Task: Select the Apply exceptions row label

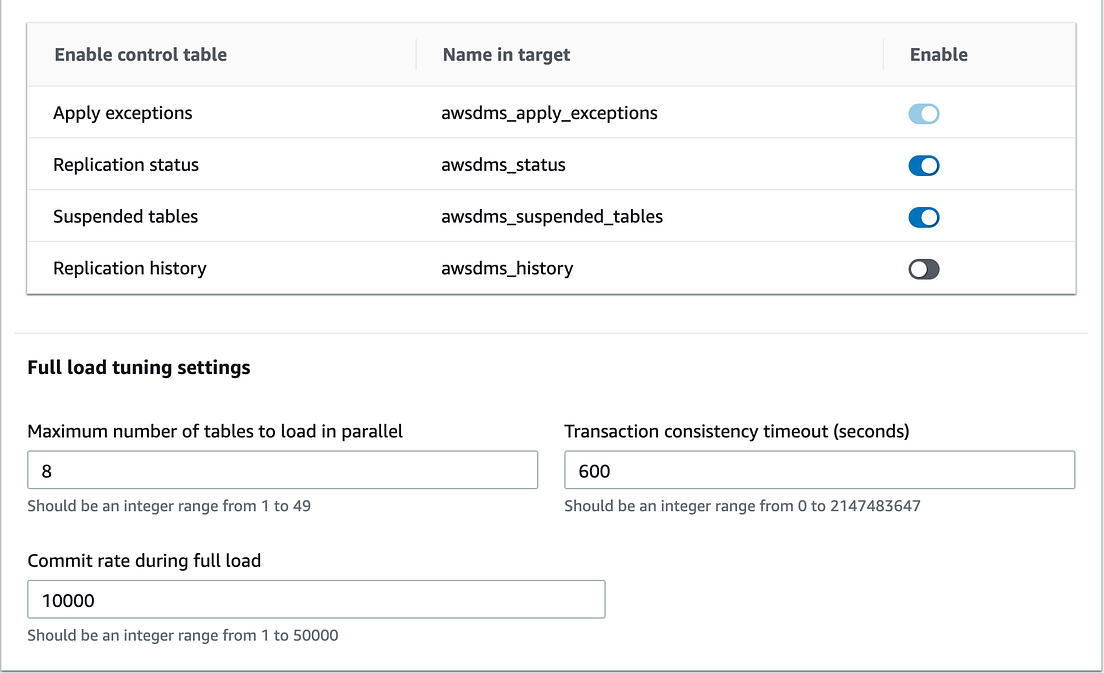Action: click(122, 114)
